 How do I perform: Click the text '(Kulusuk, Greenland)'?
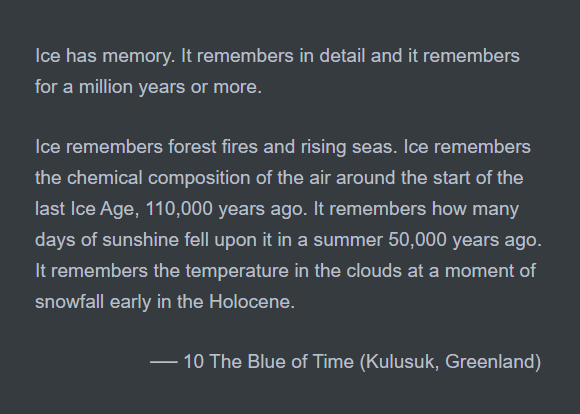tap(450, 361)
